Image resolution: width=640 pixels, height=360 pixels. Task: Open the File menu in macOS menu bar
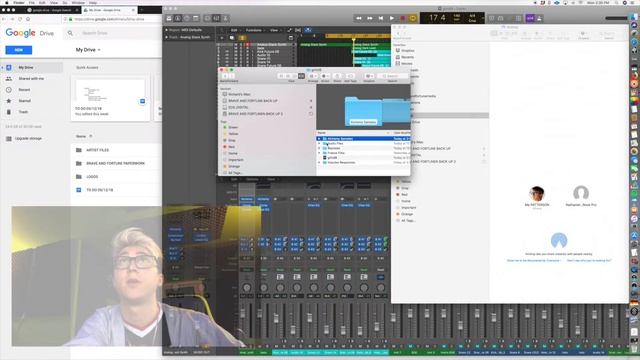click(31, 2)
